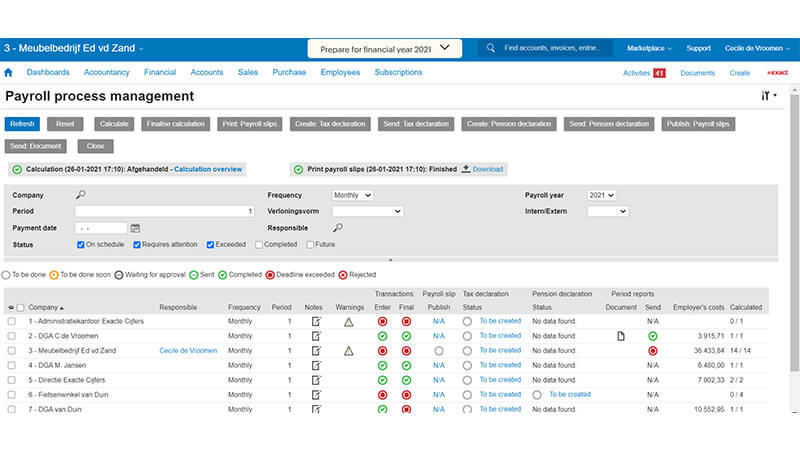Open the Financial menu
This screenshot has height=450, width=800.
pyautogui.click(x=160, y=72)
